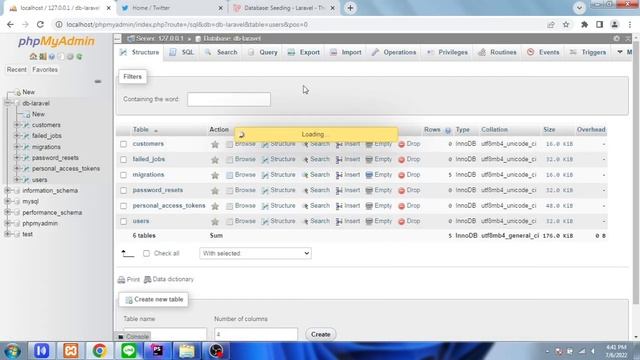Click the Windows Start button
The width and height of the screenshot is (640, 360).
(x=13, y=351)
